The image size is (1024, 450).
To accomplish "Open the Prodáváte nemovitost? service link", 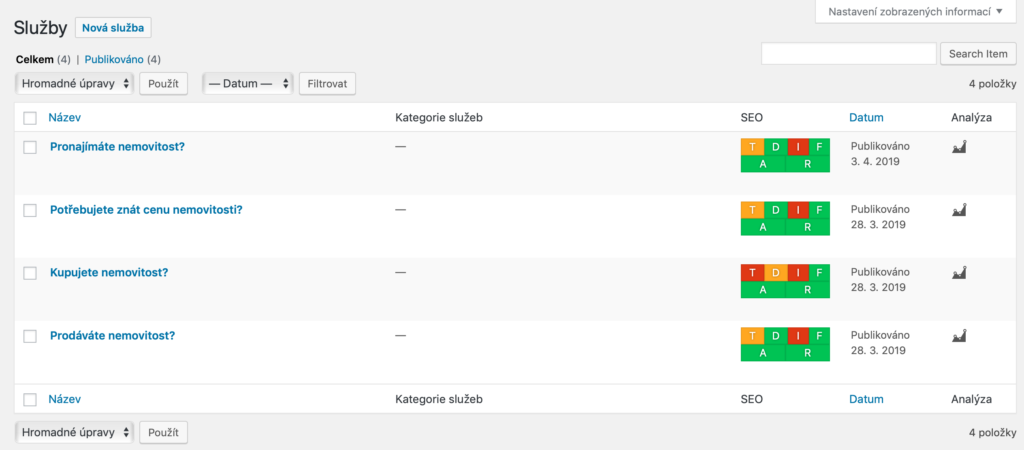I will 112,336.
